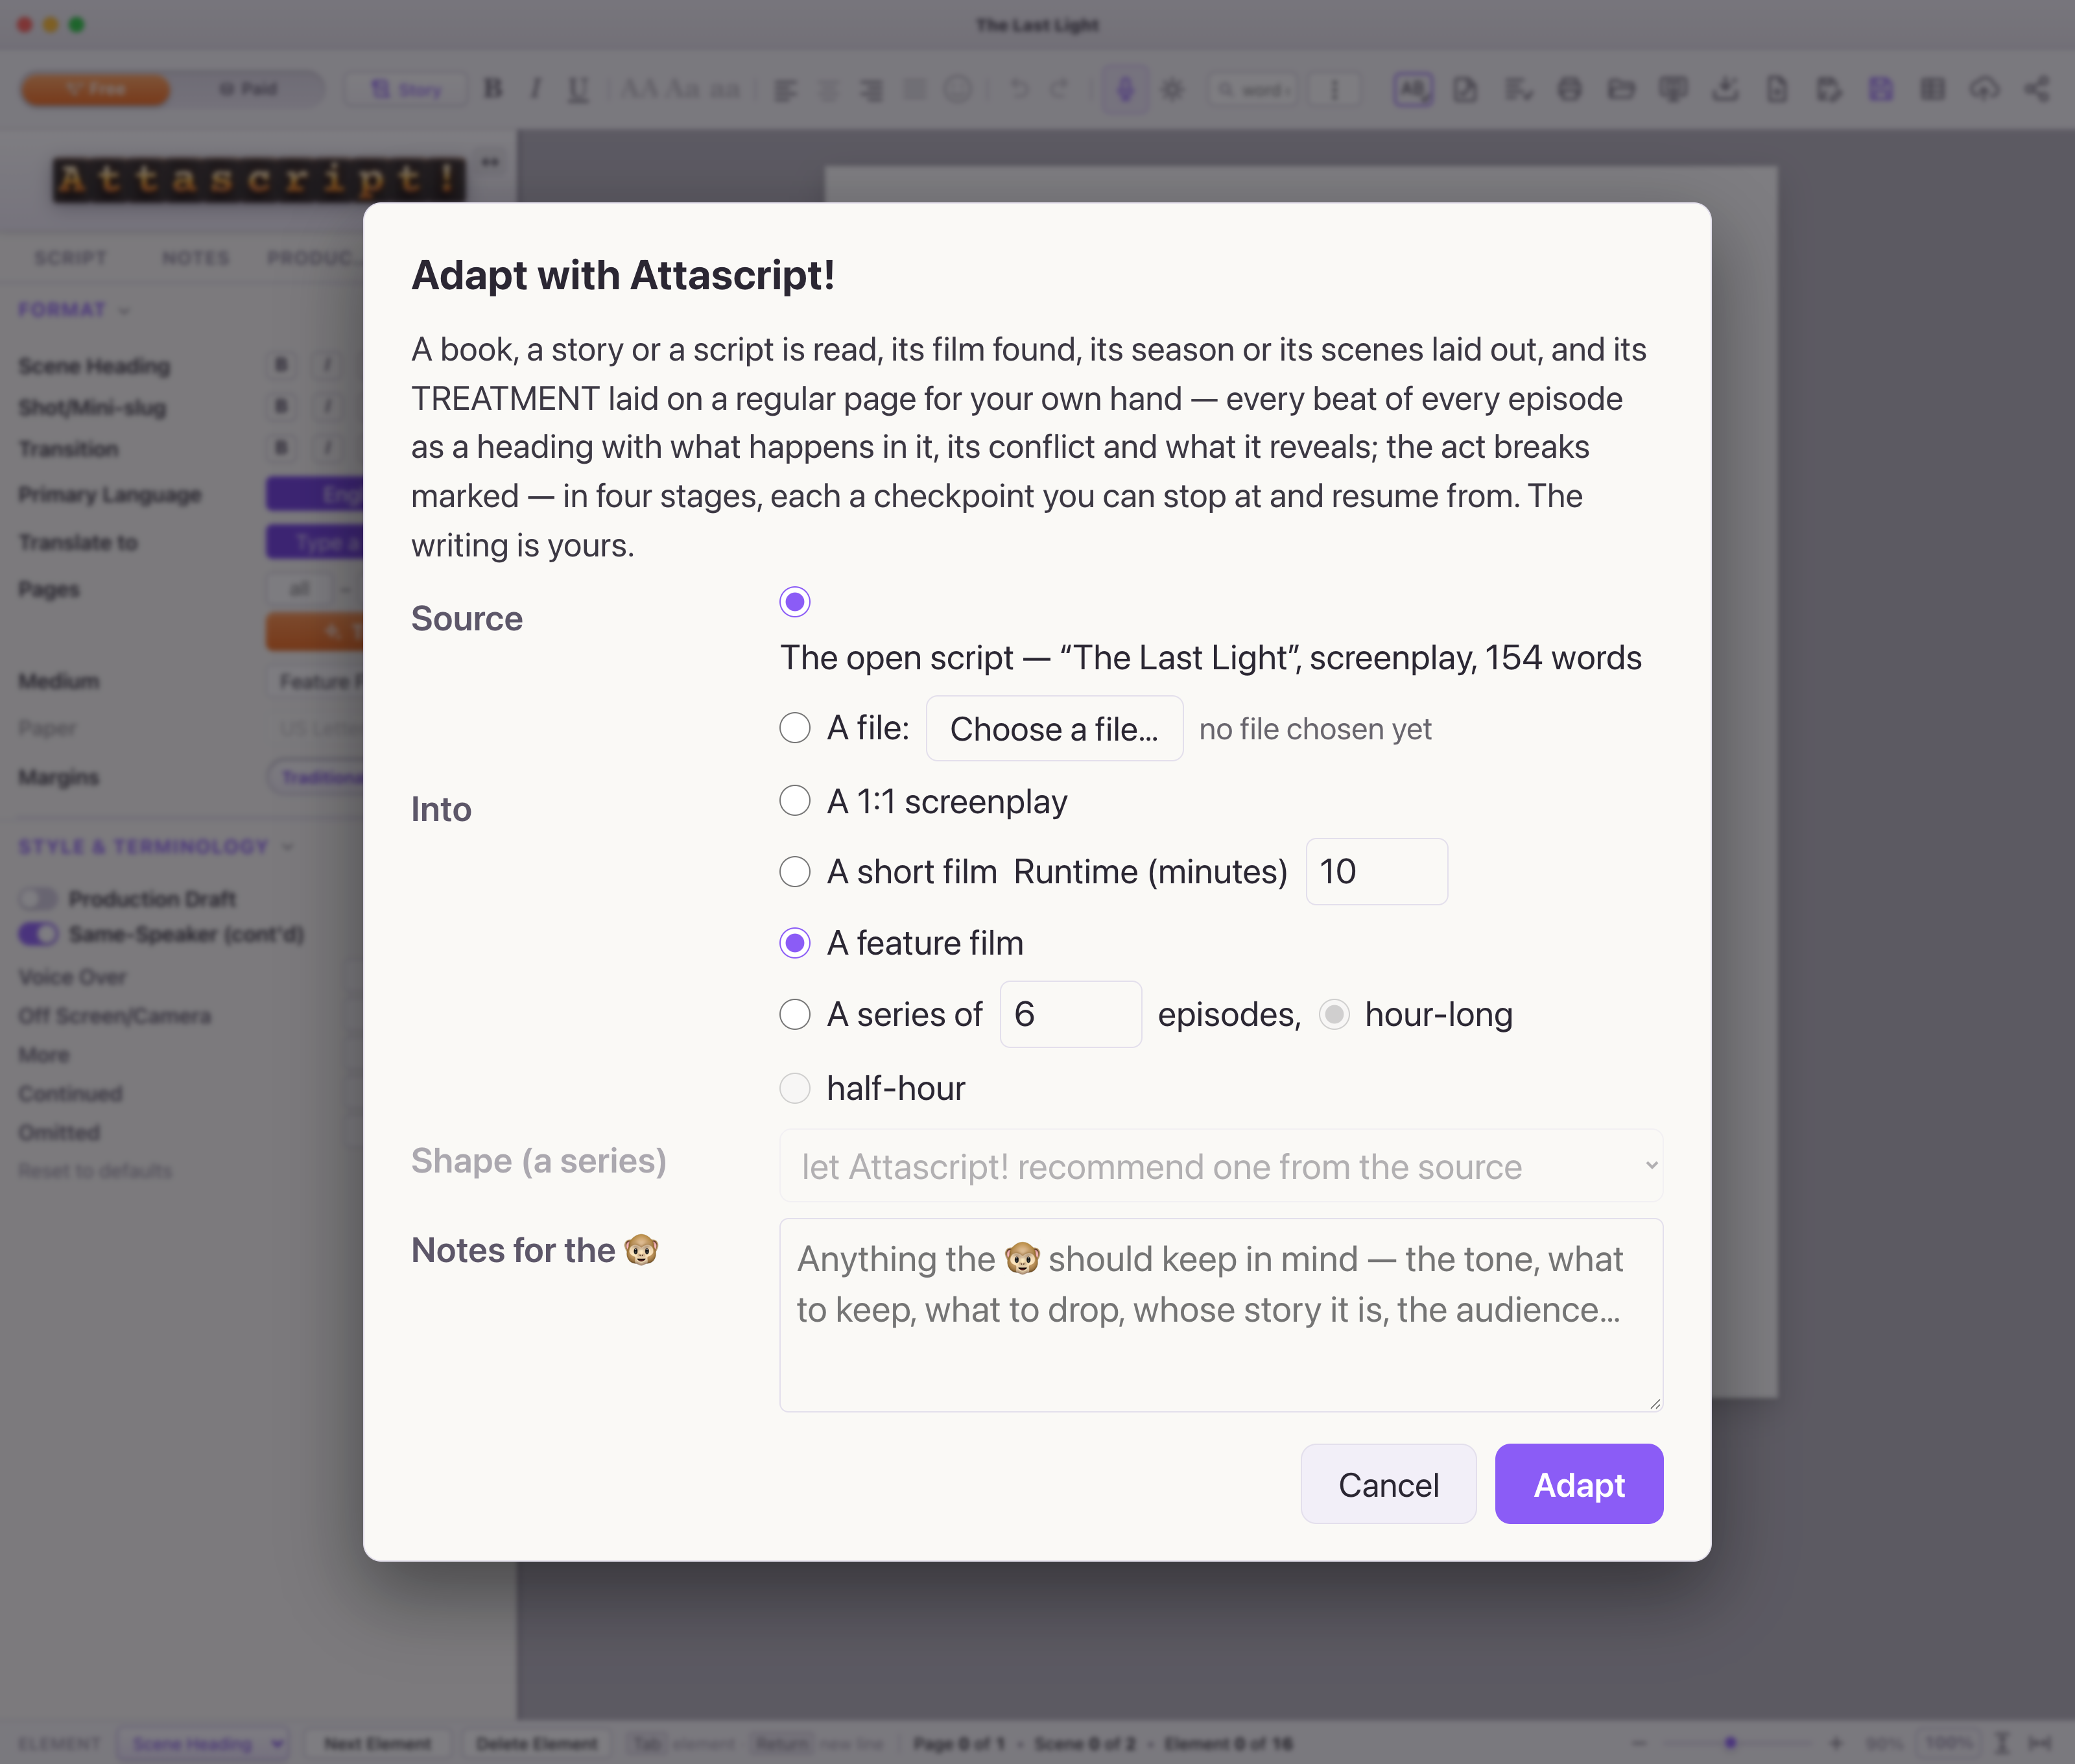Click the Cancel button
Viewport: 2075px width, 1764px height.
[1388, 1484]
